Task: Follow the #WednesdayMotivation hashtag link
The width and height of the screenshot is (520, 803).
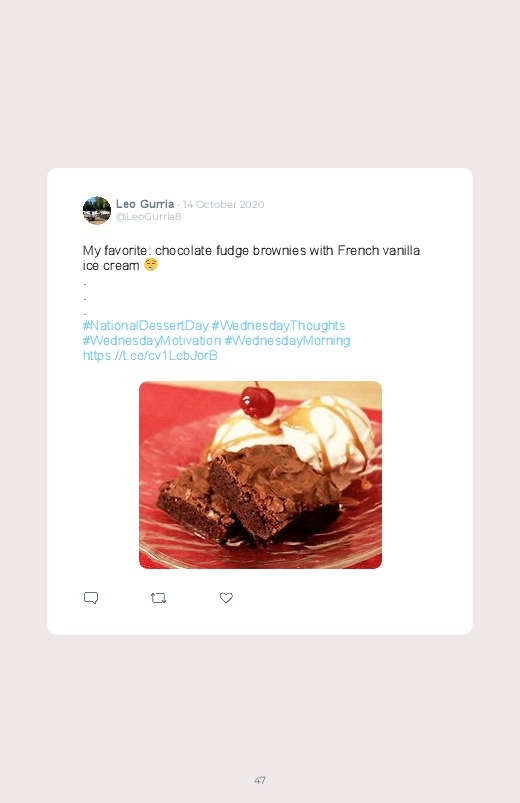Action: pyautogui.click(x=152, y=341)
